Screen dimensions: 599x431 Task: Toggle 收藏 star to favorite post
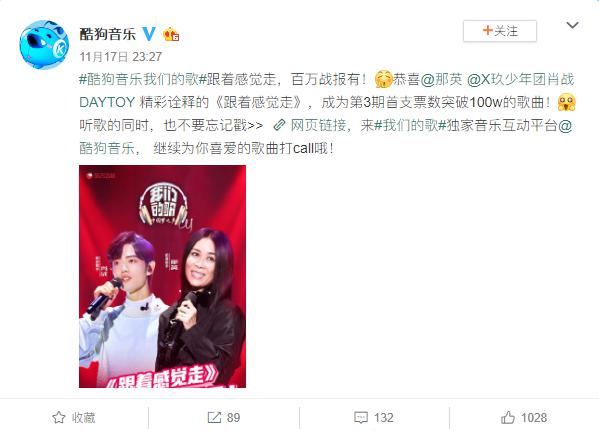74,417
